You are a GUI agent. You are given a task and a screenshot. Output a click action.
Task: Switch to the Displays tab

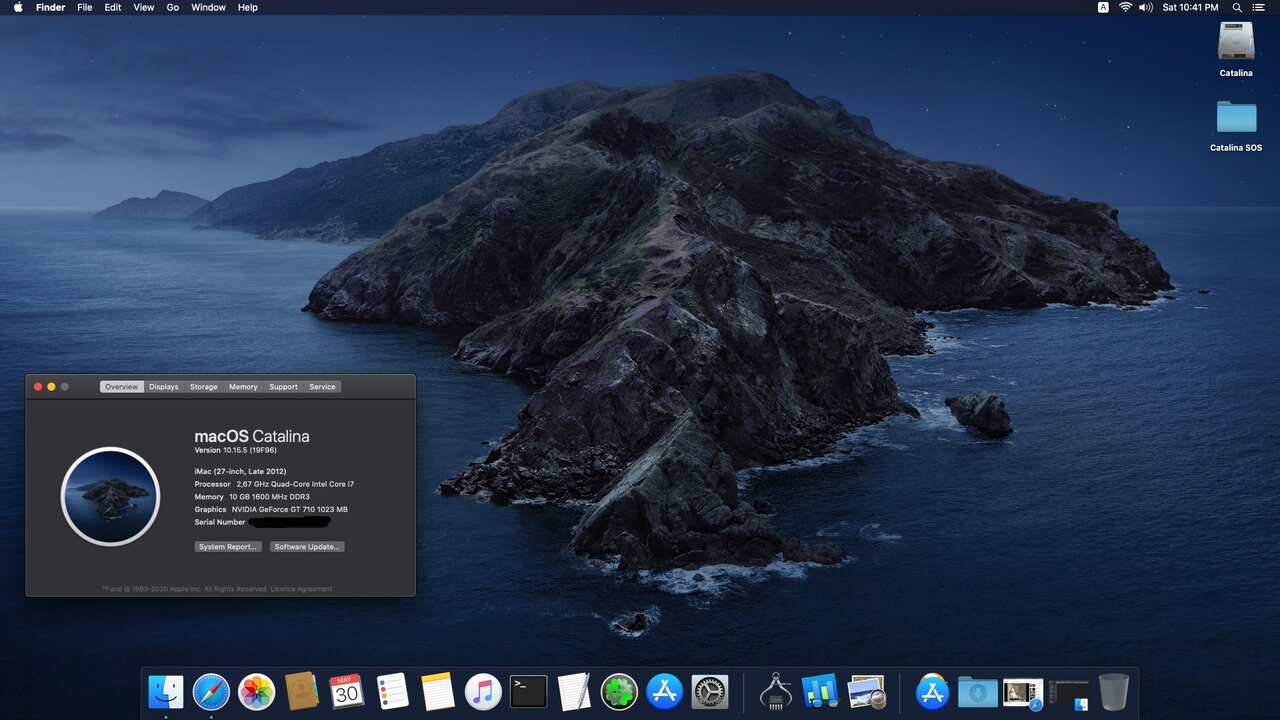[164, 387]
